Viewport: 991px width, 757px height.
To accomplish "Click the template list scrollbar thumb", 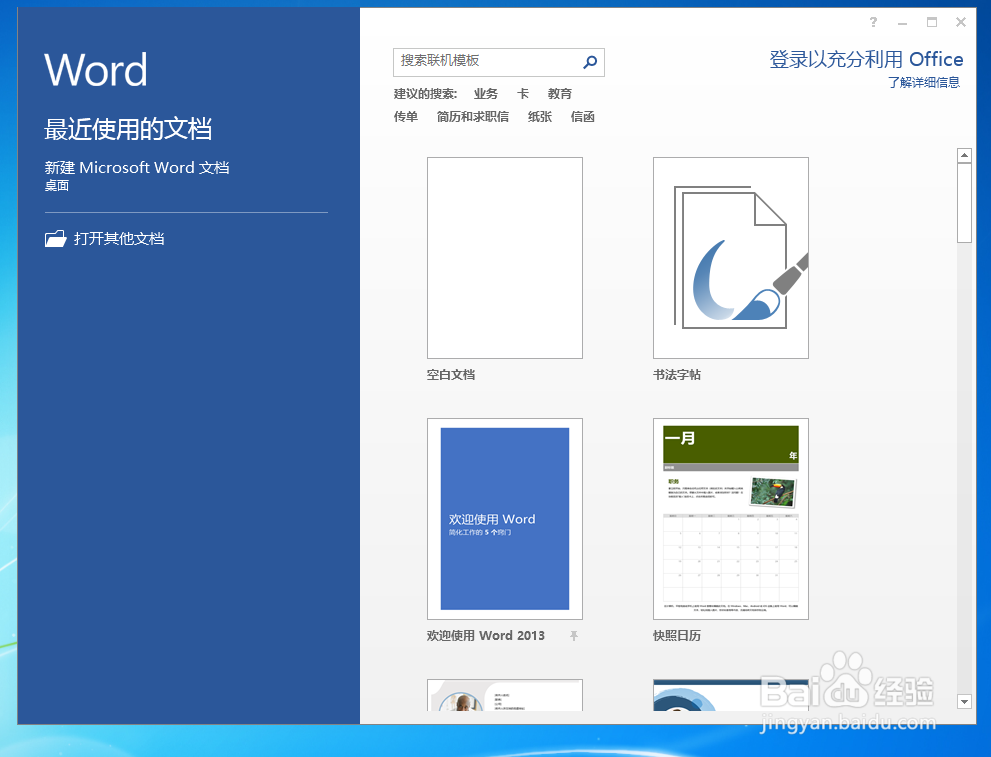I will pos(964,203).
